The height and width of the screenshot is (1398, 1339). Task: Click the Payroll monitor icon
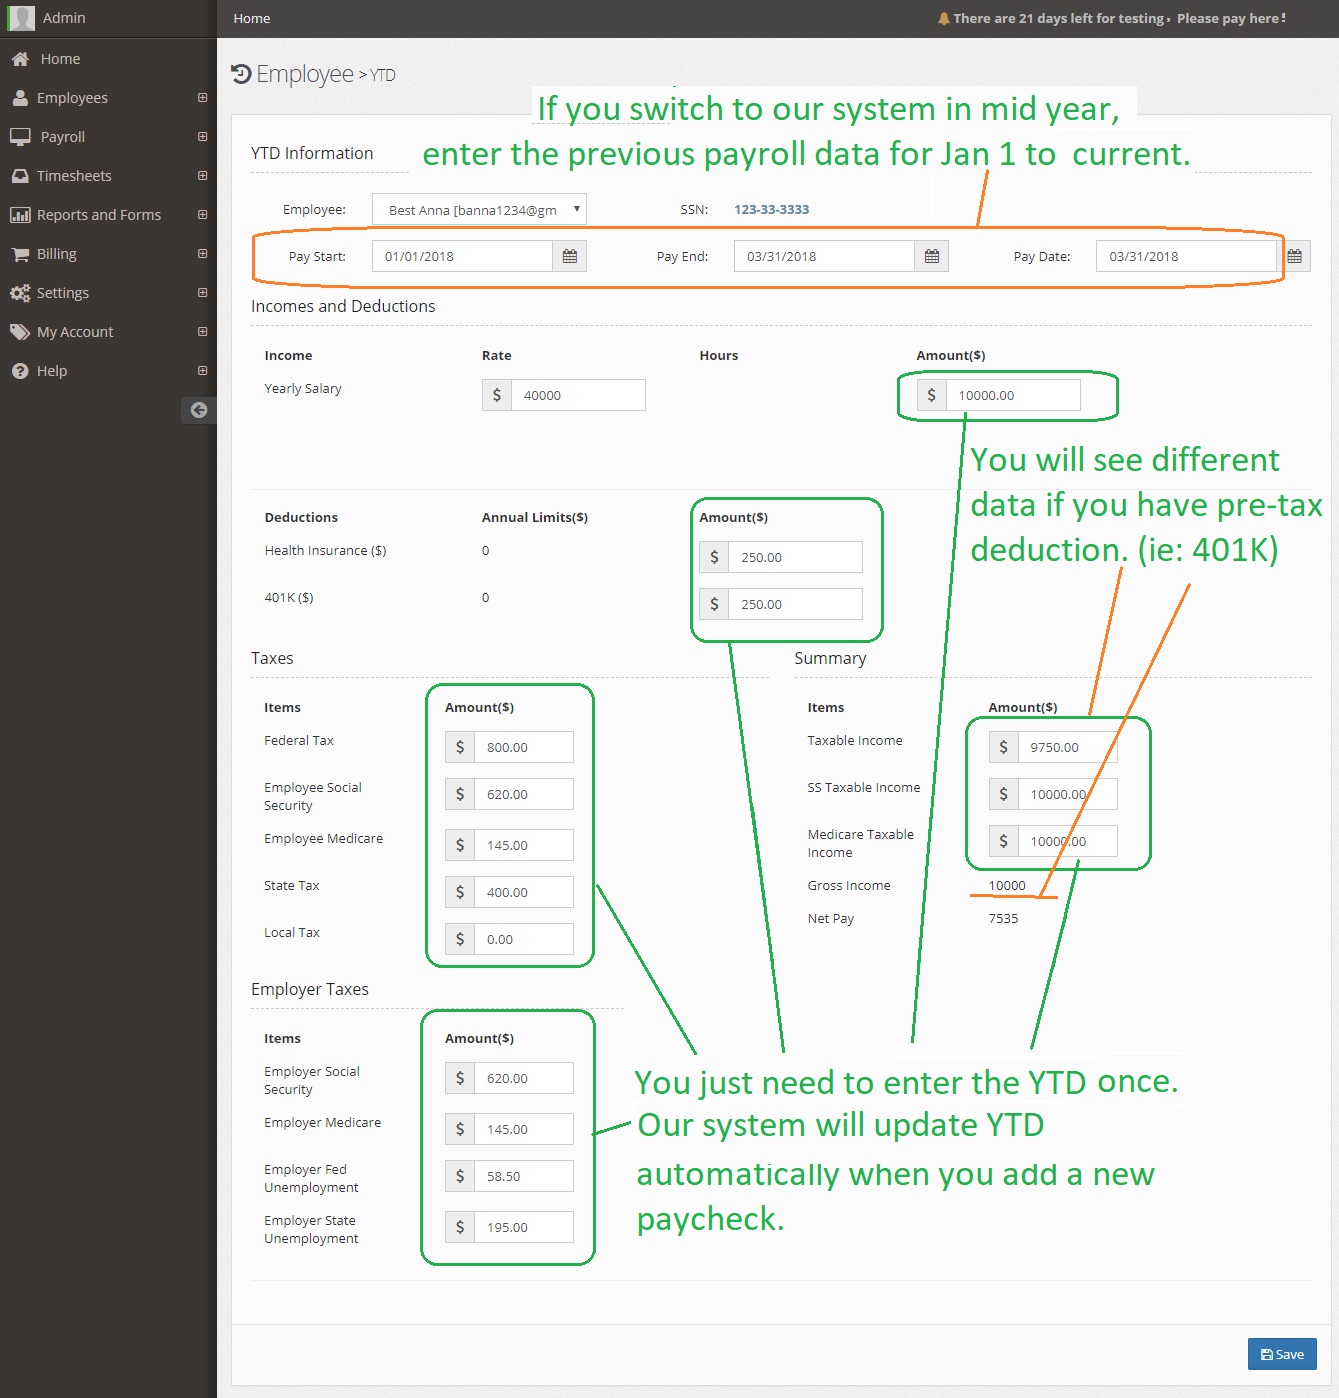pyautogui.click(x=20, y=137)
